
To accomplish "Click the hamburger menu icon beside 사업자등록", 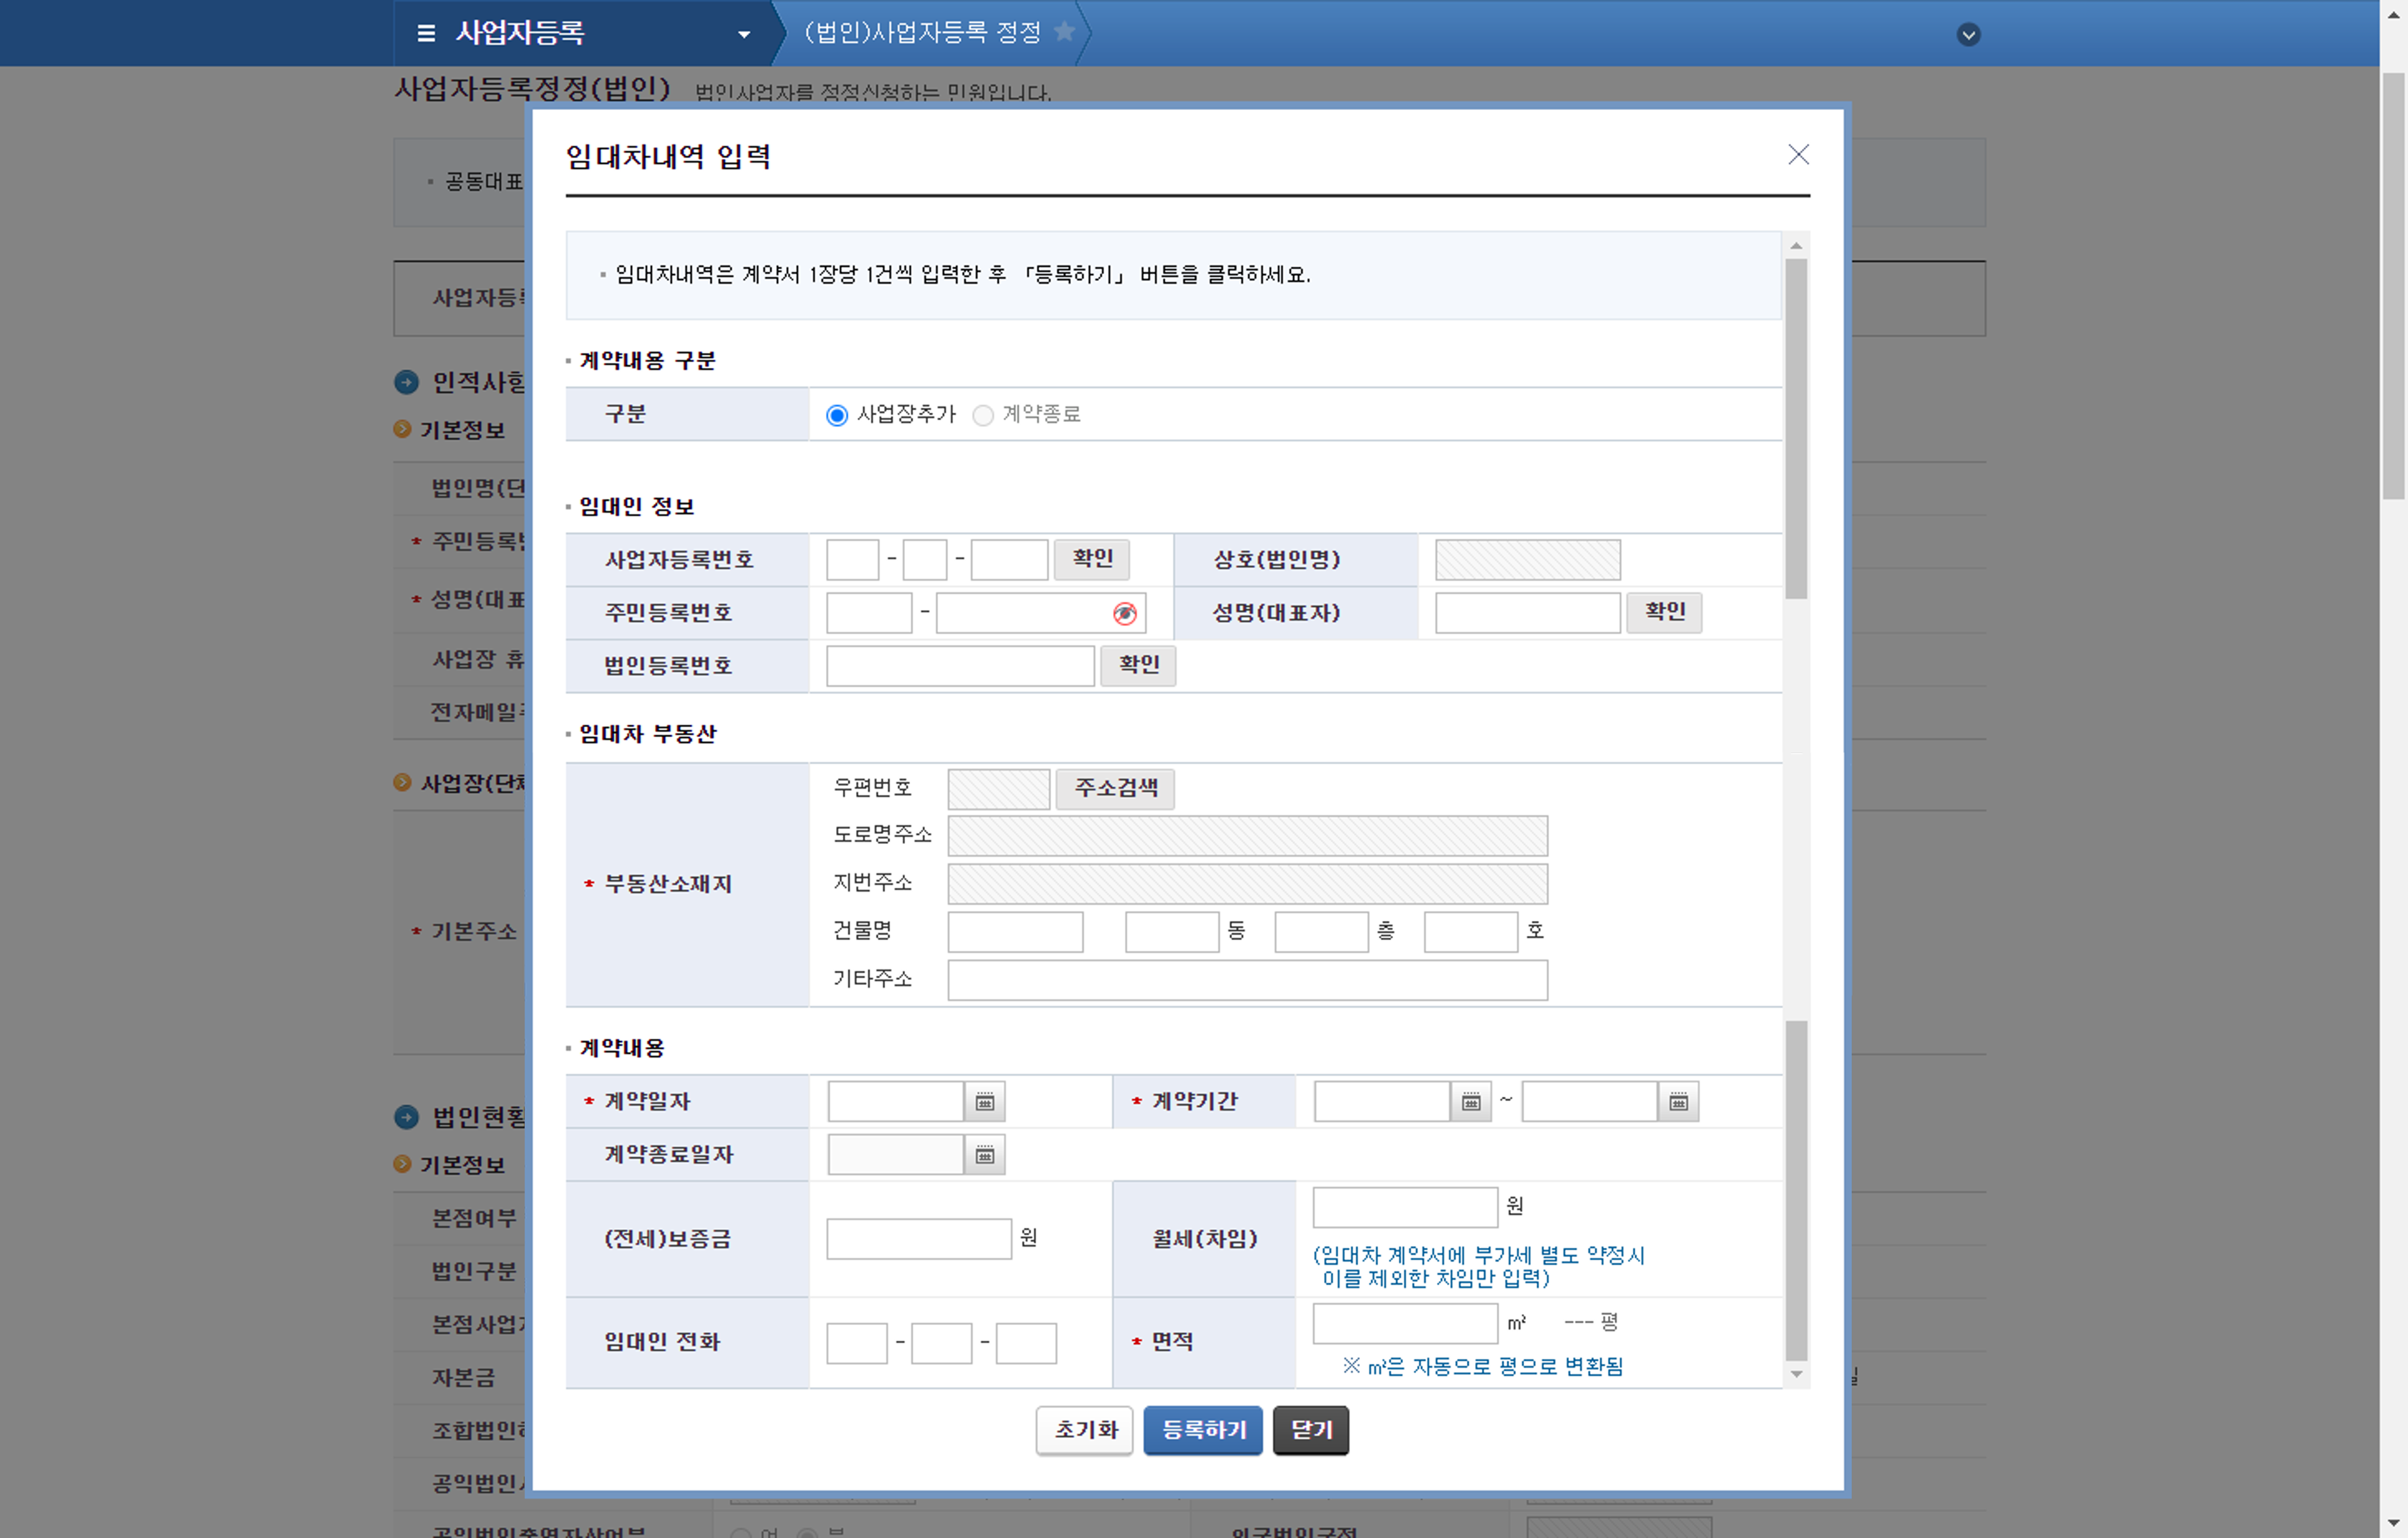I will [426, 33].
